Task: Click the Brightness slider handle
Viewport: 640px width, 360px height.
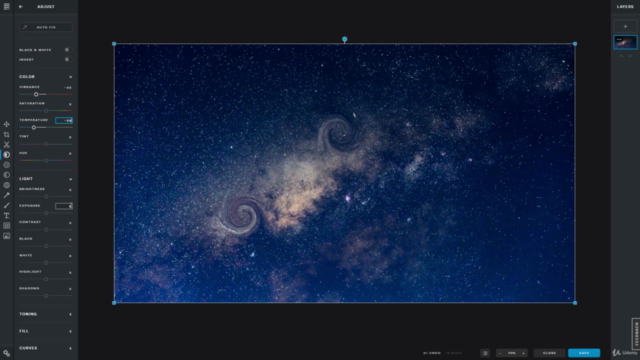Action: (x=46, y=197)
